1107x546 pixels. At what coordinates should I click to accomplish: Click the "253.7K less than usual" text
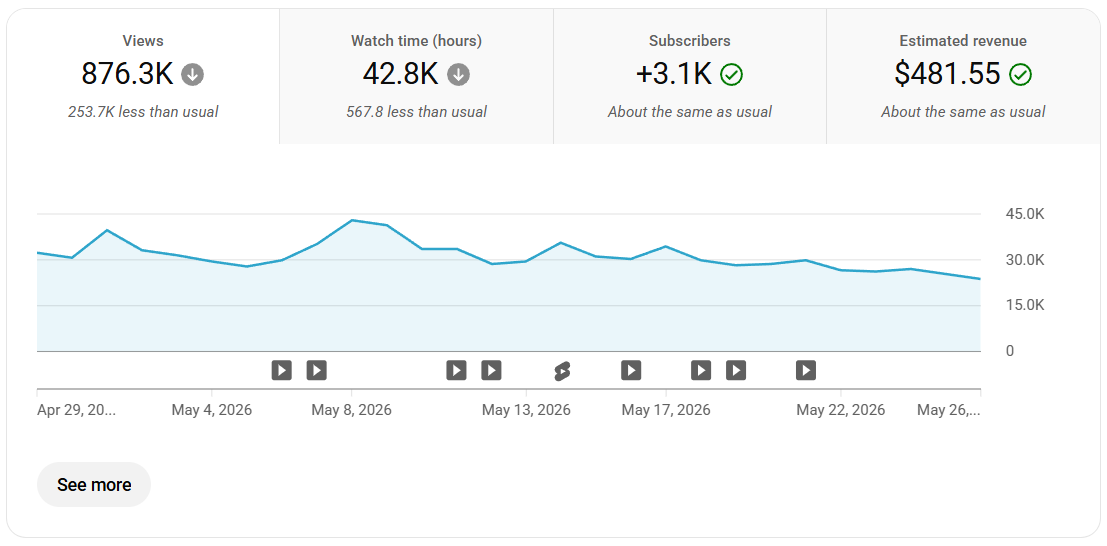(143, 112)
